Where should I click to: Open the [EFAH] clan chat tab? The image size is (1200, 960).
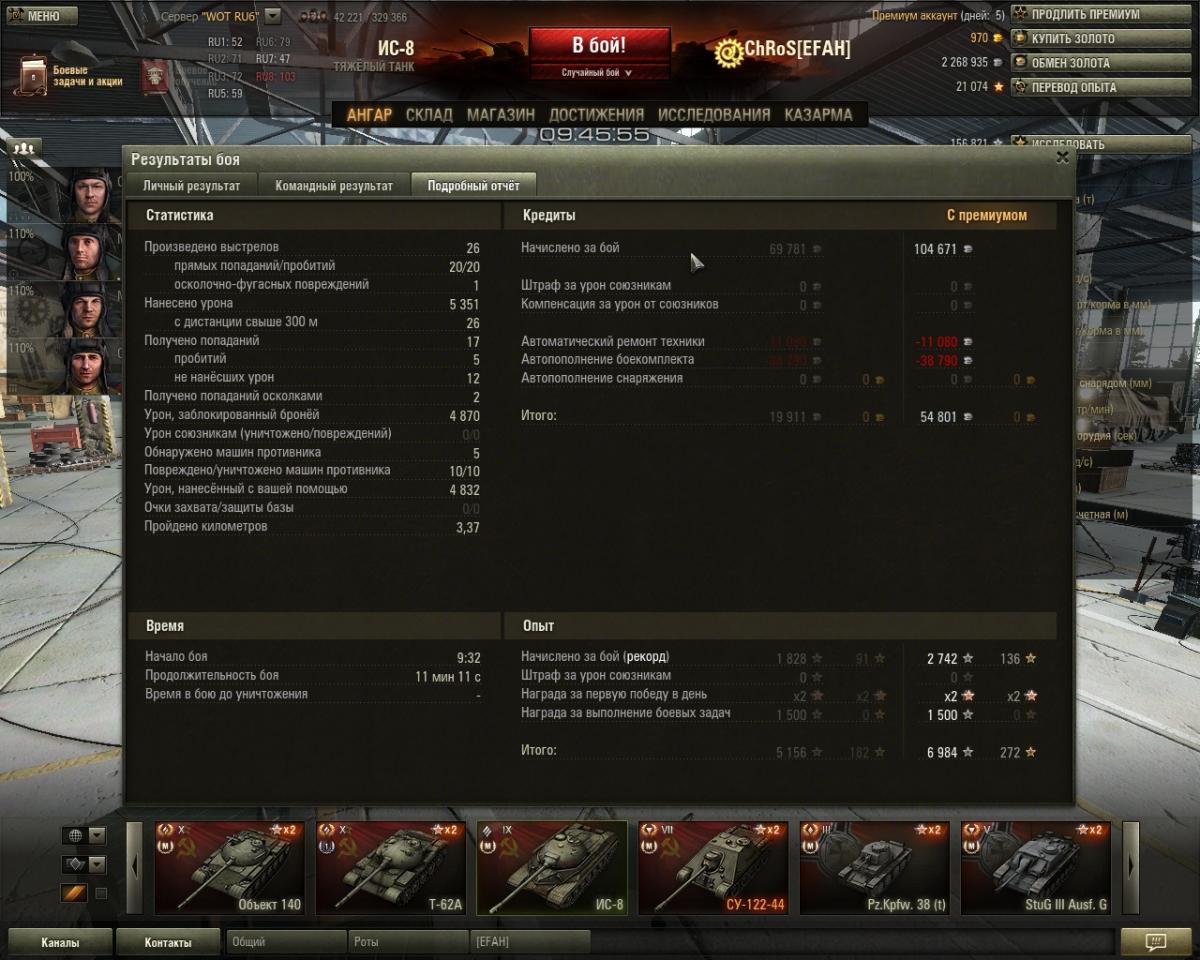pyautogui.click(x=530, y=942)
